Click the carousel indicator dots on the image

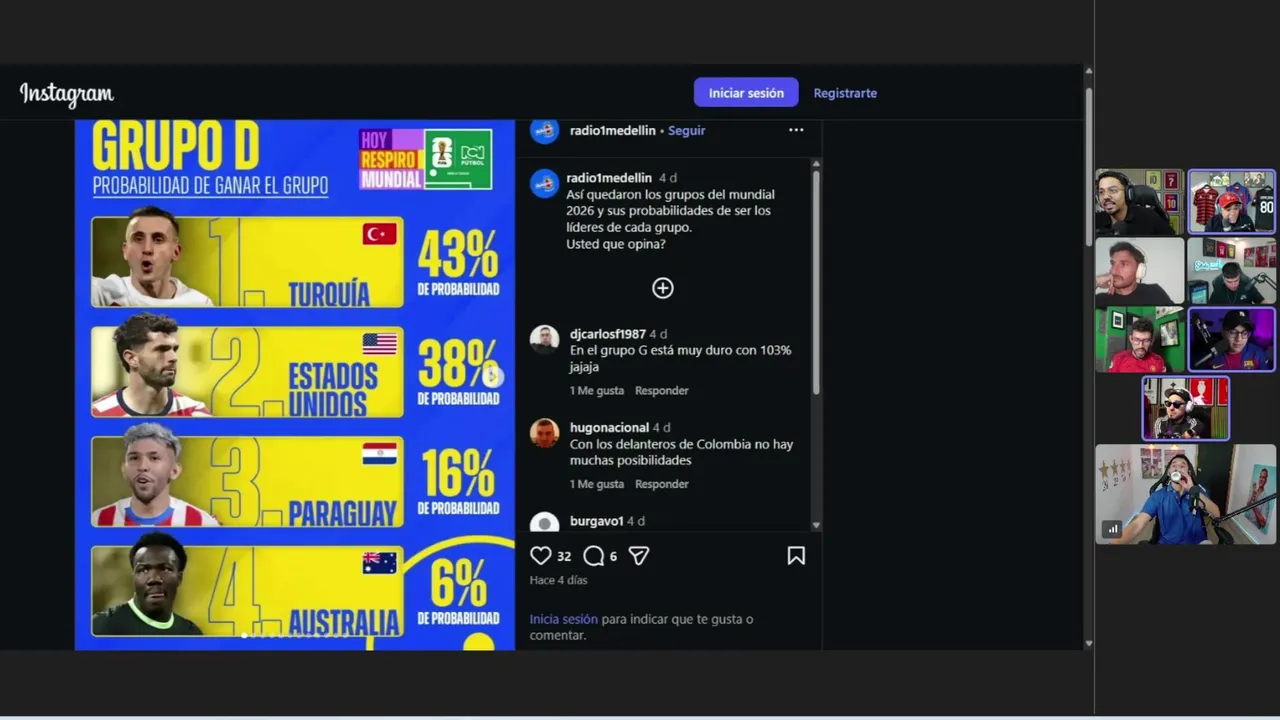coord(296,635)
